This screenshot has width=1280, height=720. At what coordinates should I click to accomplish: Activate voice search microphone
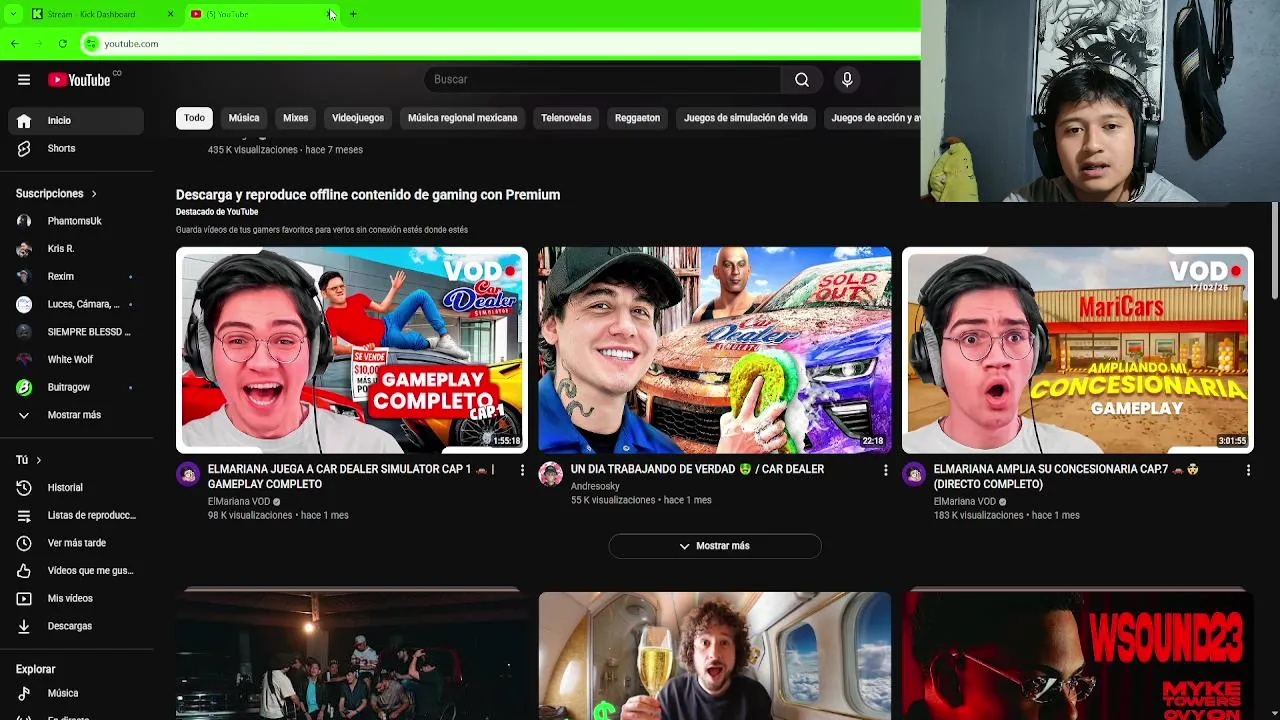point(847,80)
